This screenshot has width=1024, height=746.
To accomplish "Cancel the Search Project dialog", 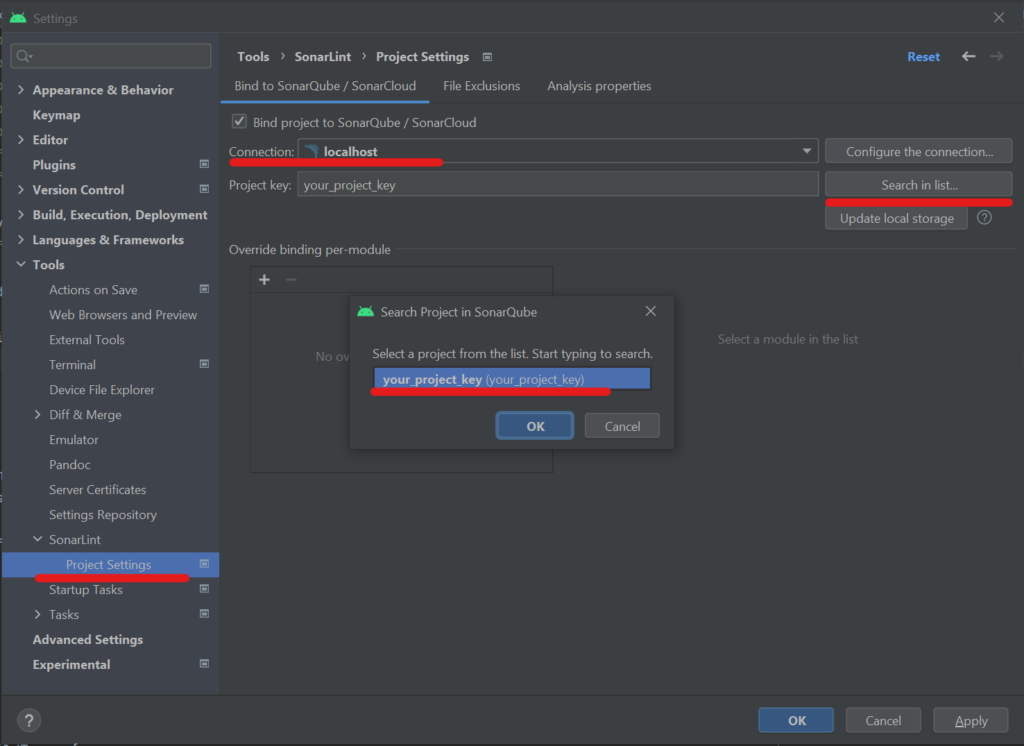I will 622,426.
